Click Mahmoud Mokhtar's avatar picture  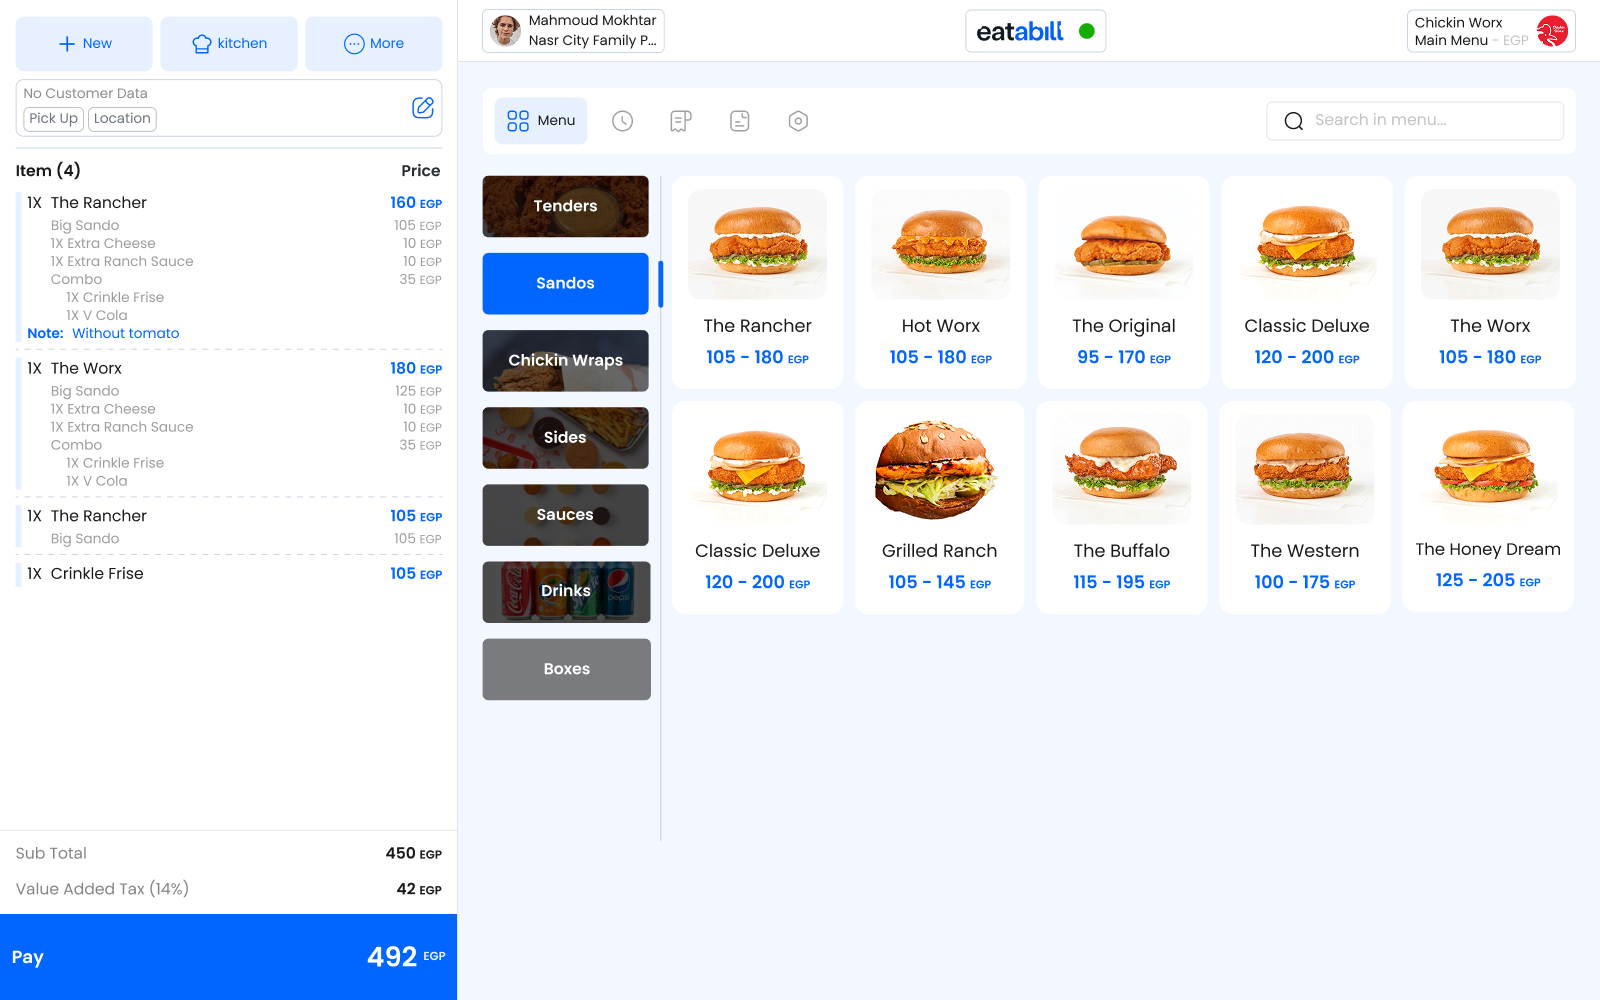coord(506,31)
